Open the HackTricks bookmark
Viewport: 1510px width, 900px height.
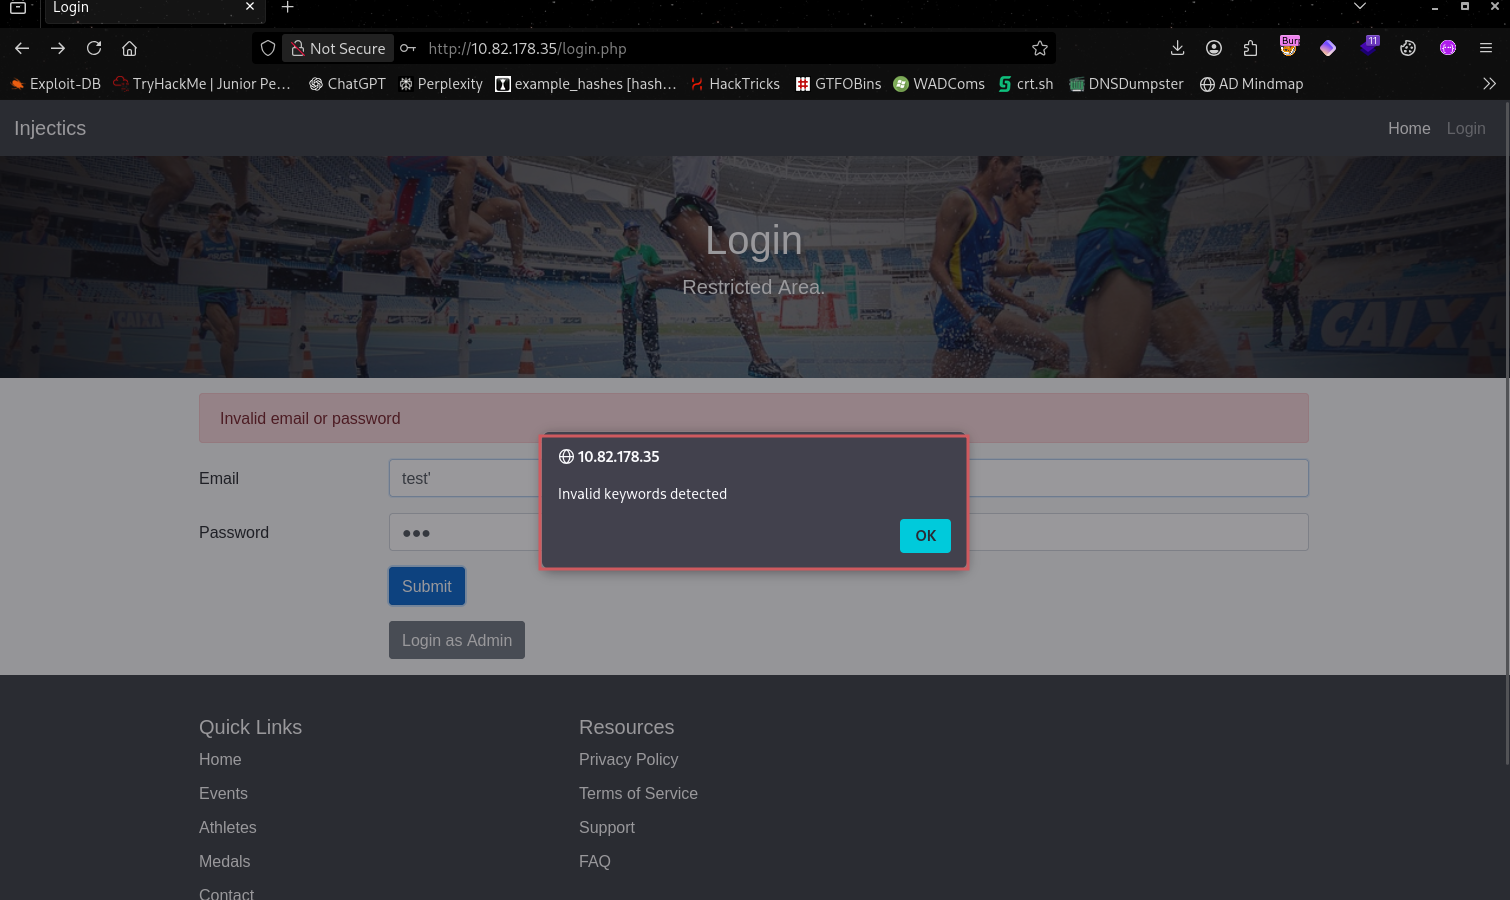click(735, 84)
